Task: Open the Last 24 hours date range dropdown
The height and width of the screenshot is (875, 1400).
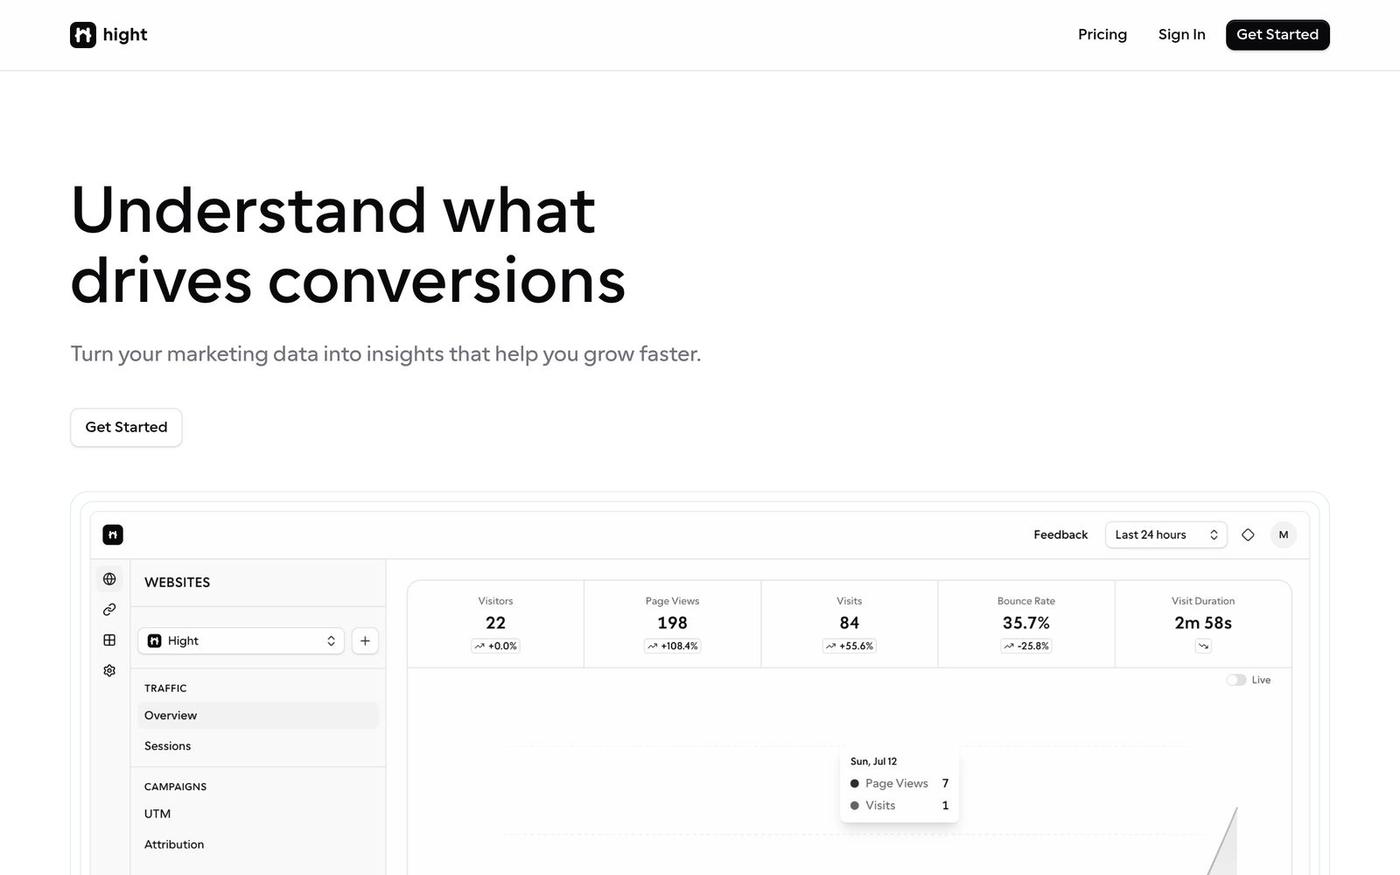Action: [1166, 535]
